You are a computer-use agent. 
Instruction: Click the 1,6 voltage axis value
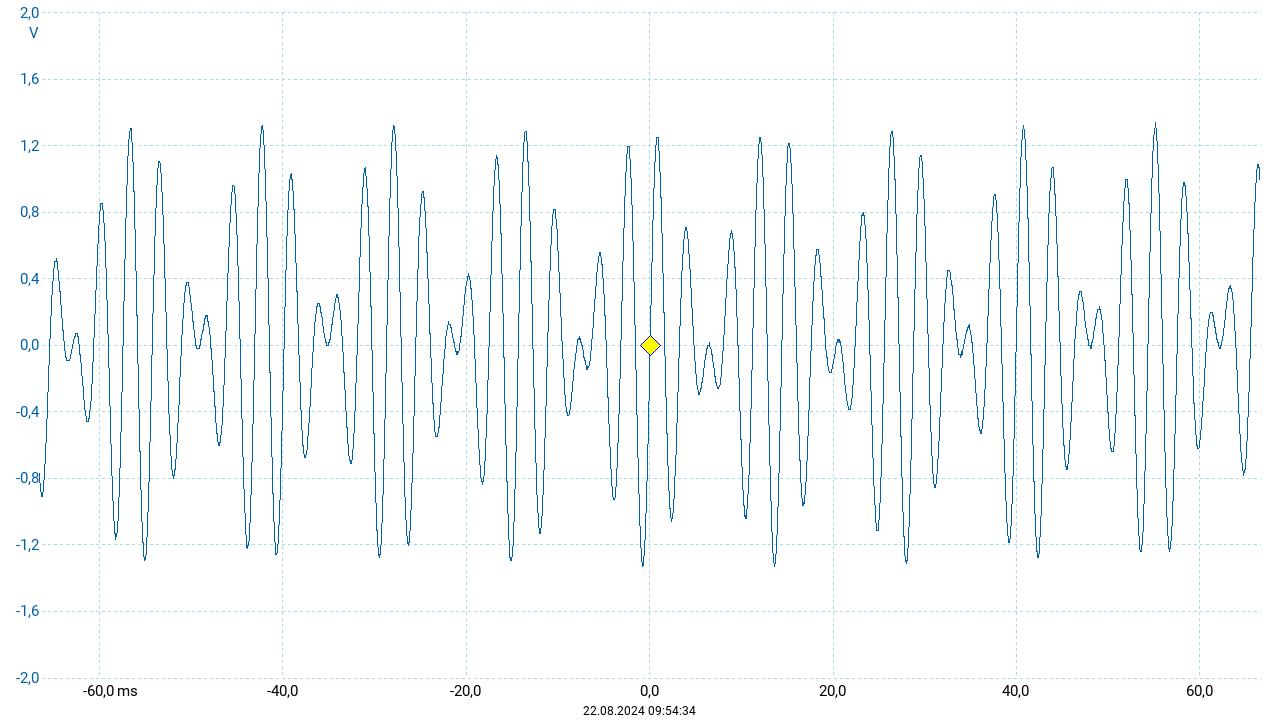point(30,79)
